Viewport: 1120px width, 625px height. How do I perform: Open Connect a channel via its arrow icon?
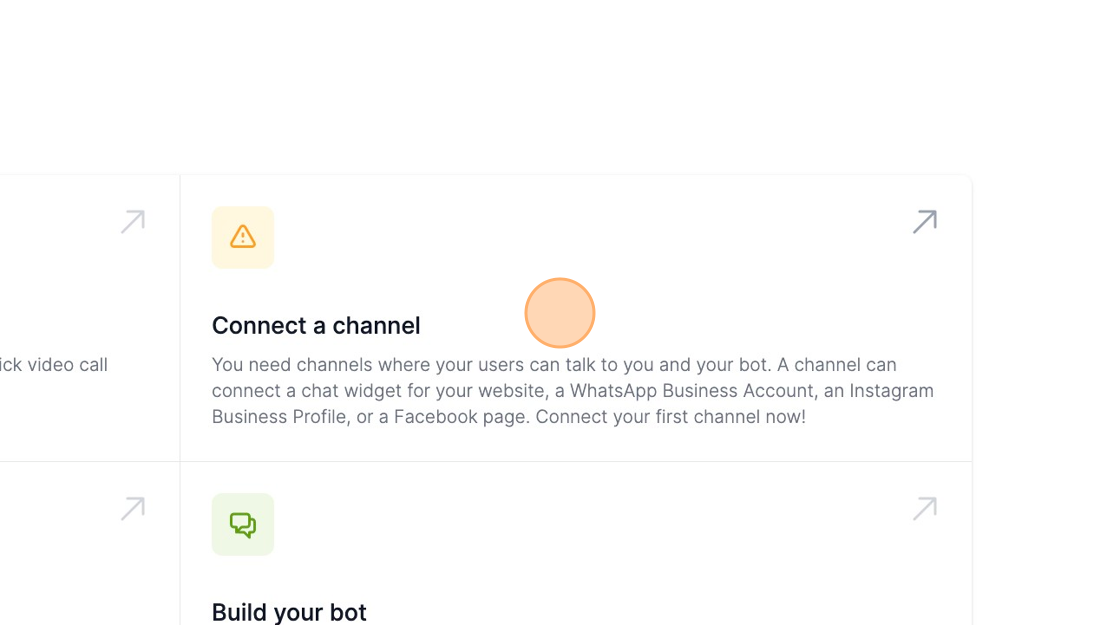pos(925,221)
